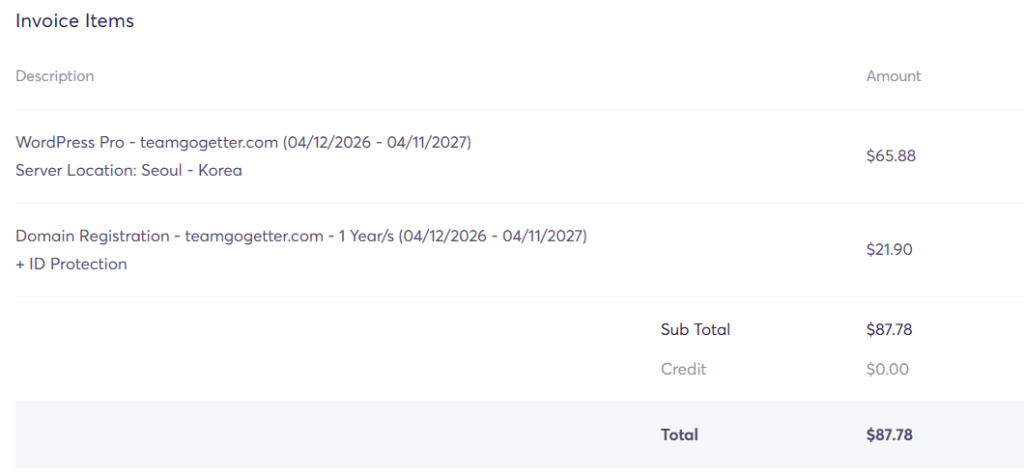The image size is (1024, 475).
Task: Select the Description column header
Action: 55,76
